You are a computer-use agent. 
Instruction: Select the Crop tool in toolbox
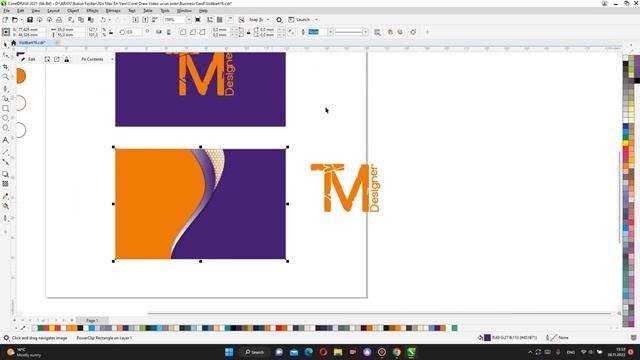click(x=5, y=66)
